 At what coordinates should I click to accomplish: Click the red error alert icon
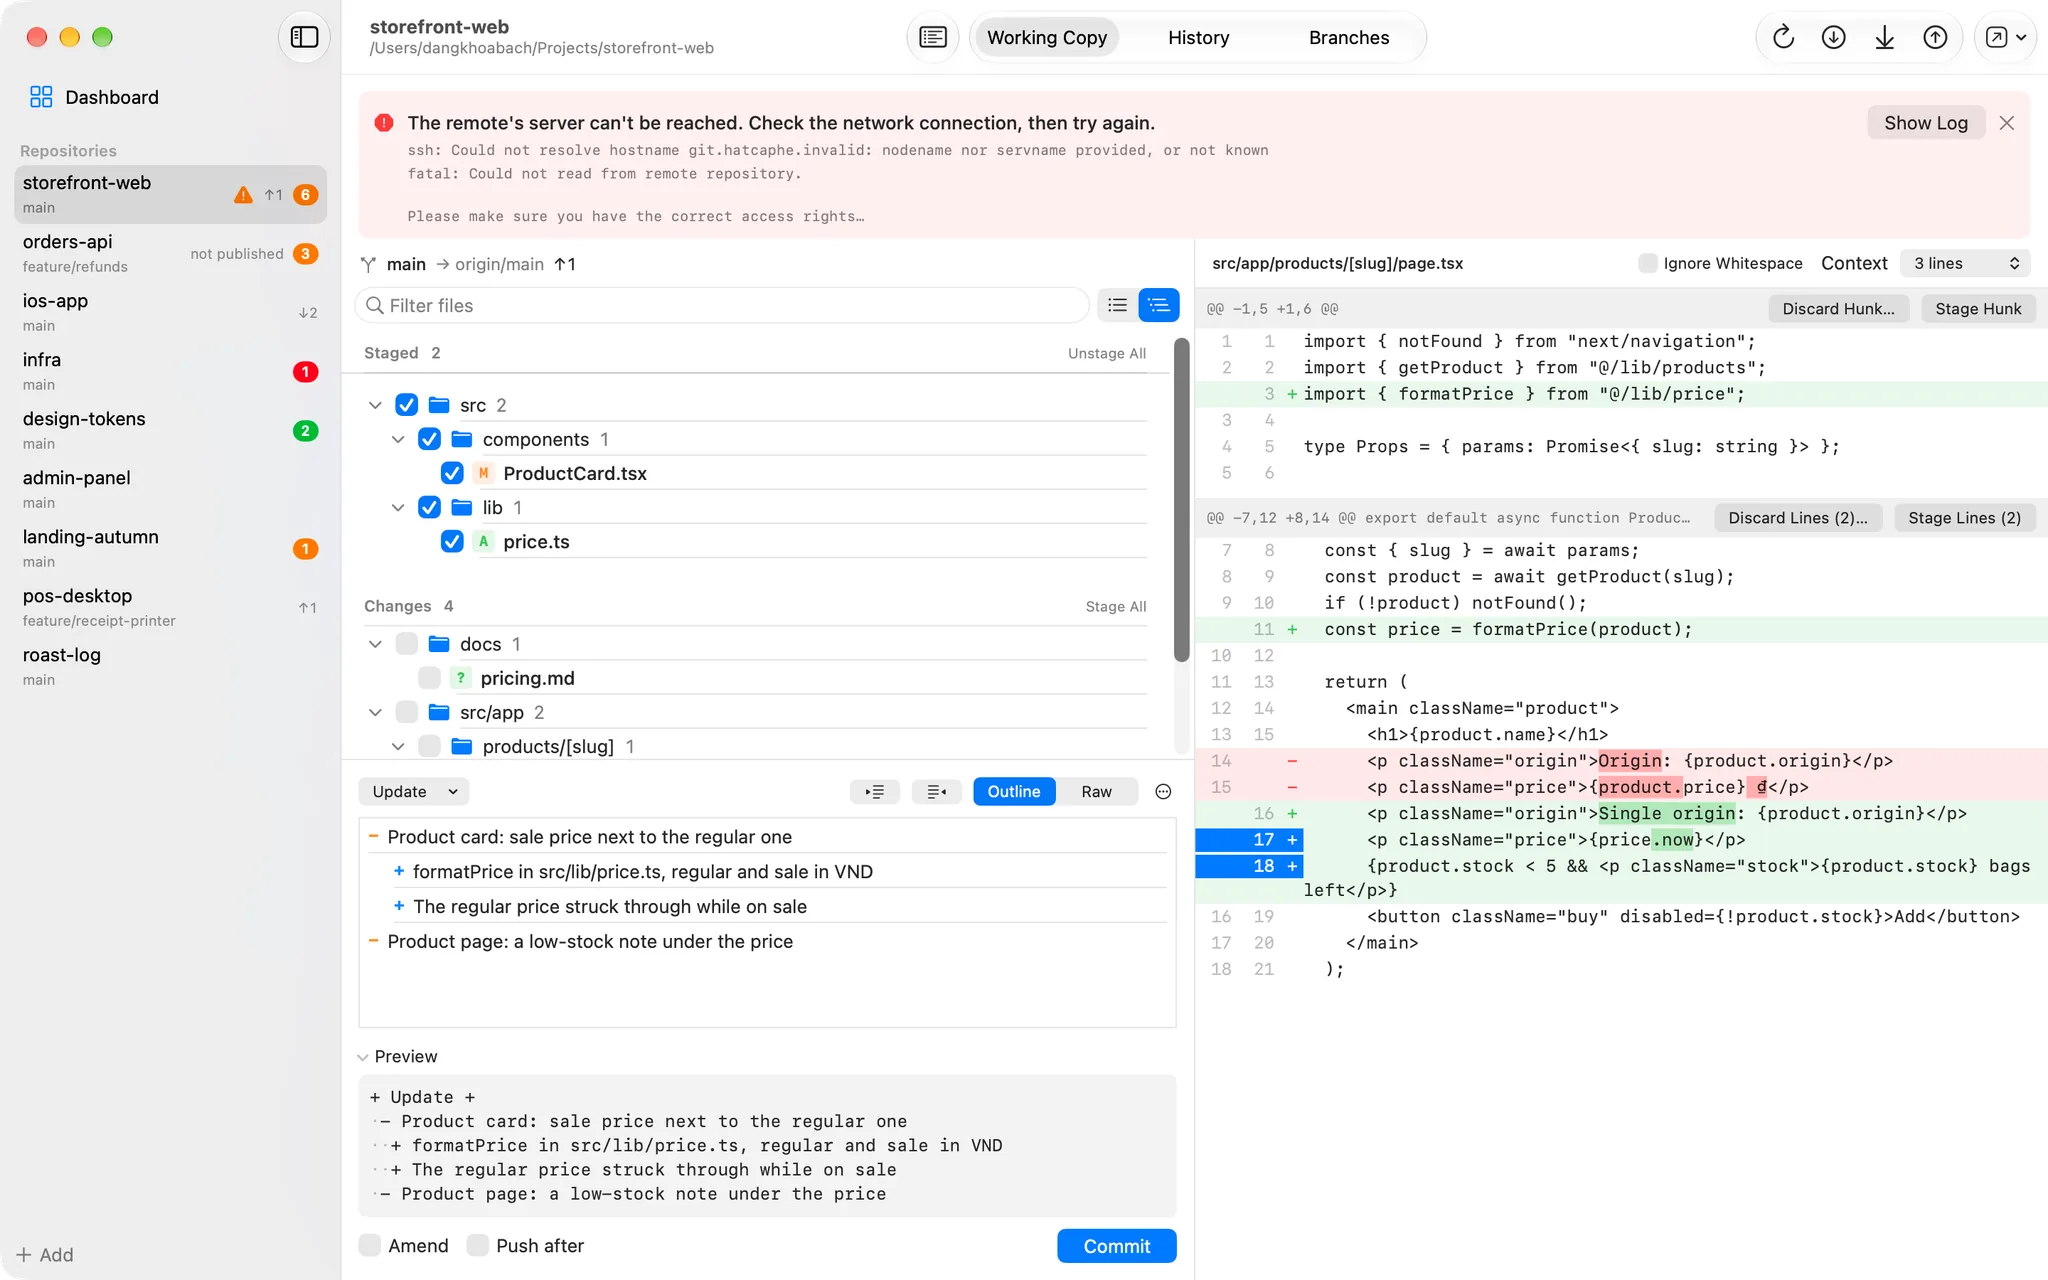coord(384,123)
